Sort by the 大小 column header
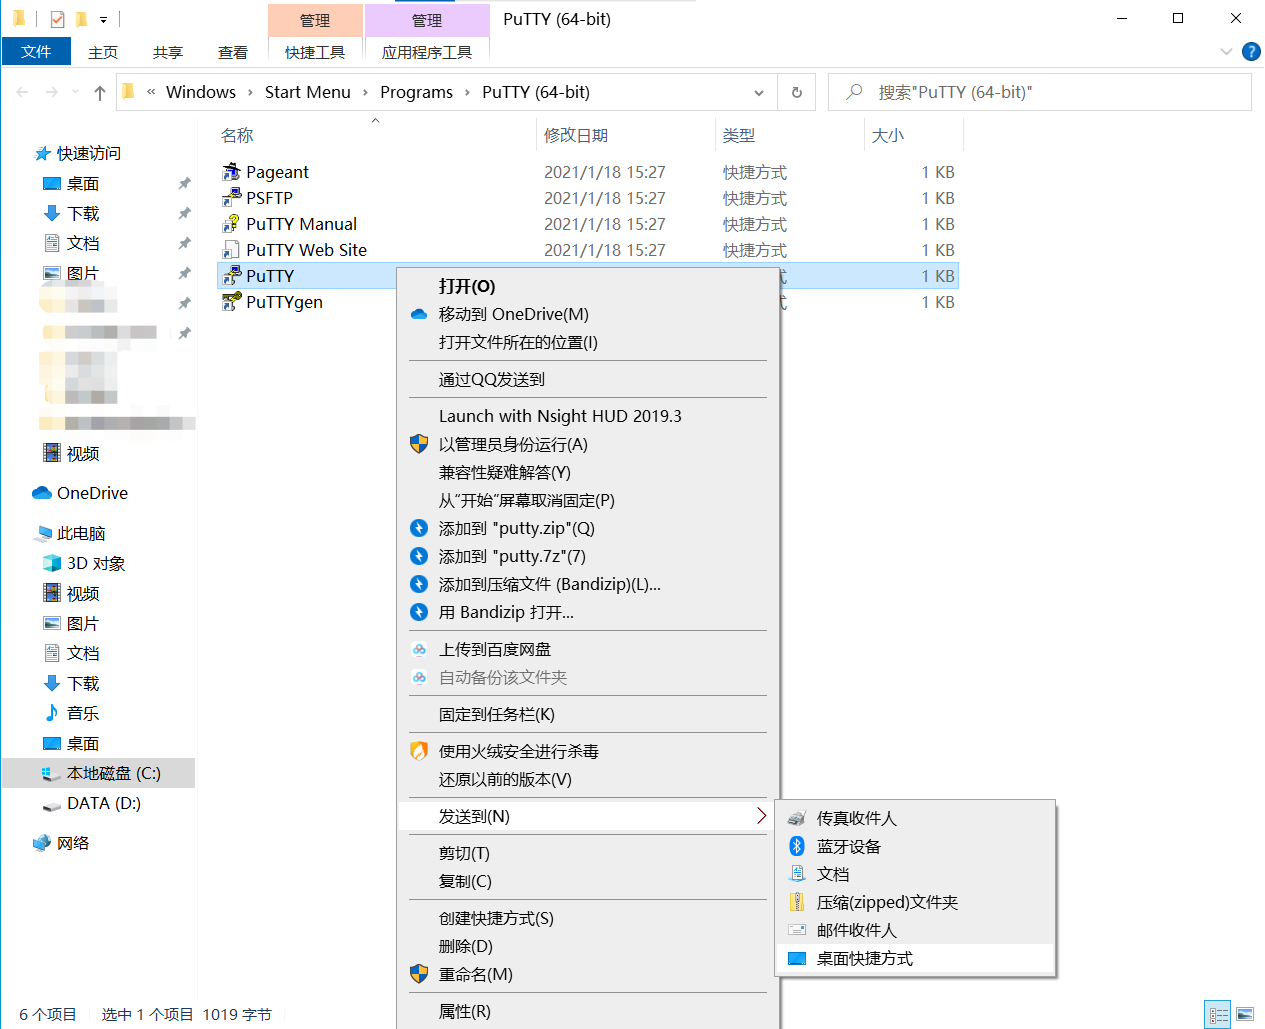Viewport: 1265px width, 1029px height. tap(888, 135)
